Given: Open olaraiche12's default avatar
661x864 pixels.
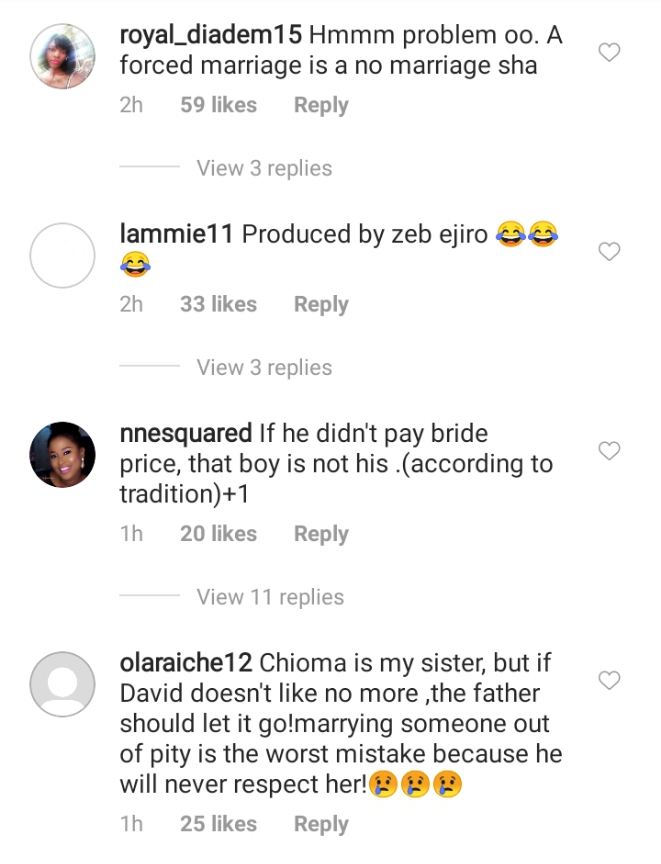Looking at the screenshot, I should 62,684.
